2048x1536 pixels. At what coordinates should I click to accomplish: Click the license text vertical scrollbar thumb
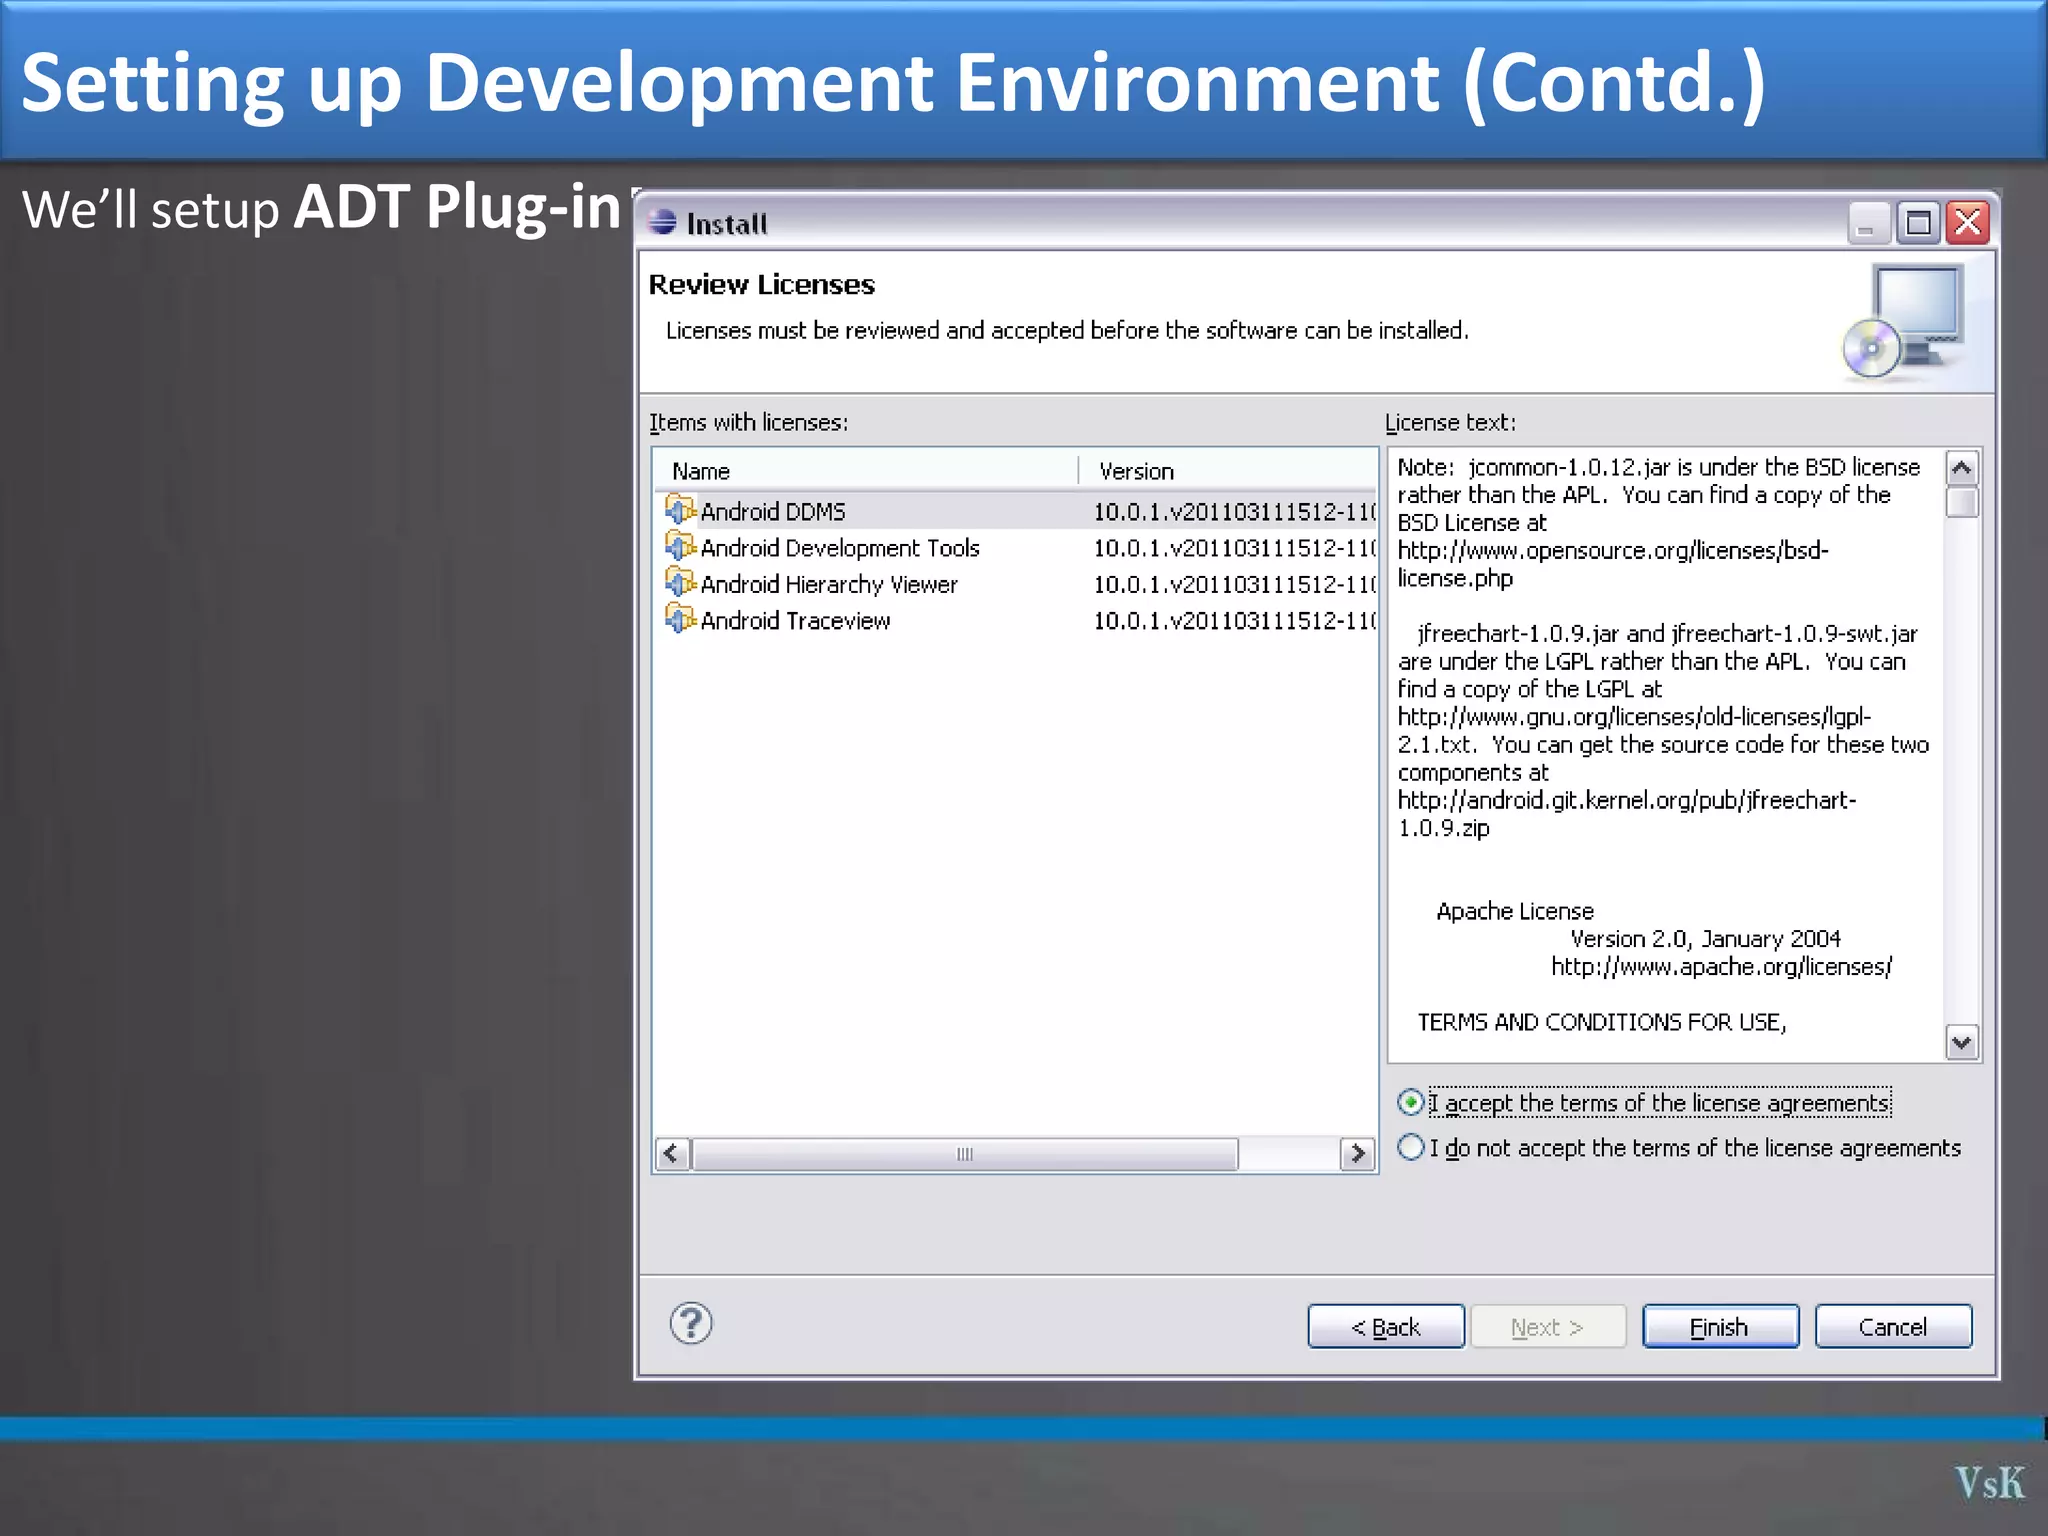[x=1962, y=502]
